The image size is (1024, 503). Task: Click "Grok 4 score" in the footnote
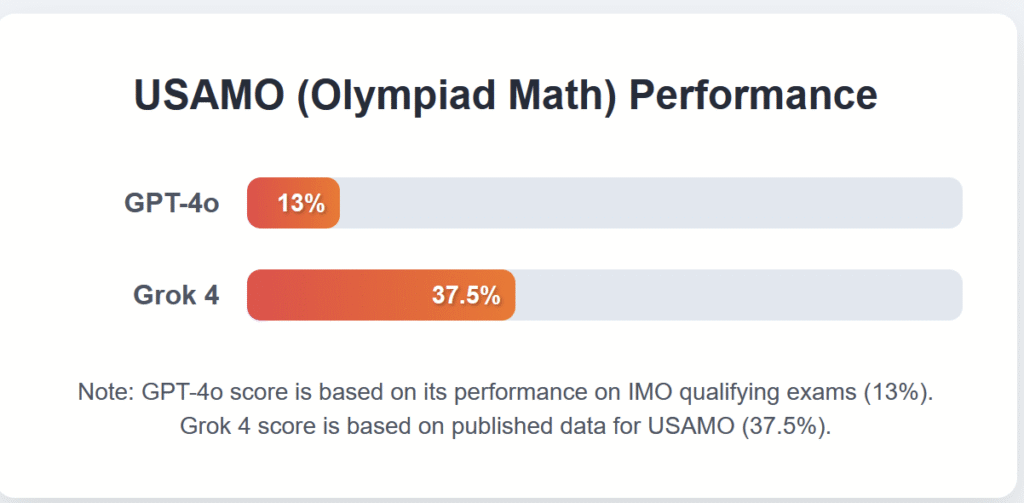239,427
